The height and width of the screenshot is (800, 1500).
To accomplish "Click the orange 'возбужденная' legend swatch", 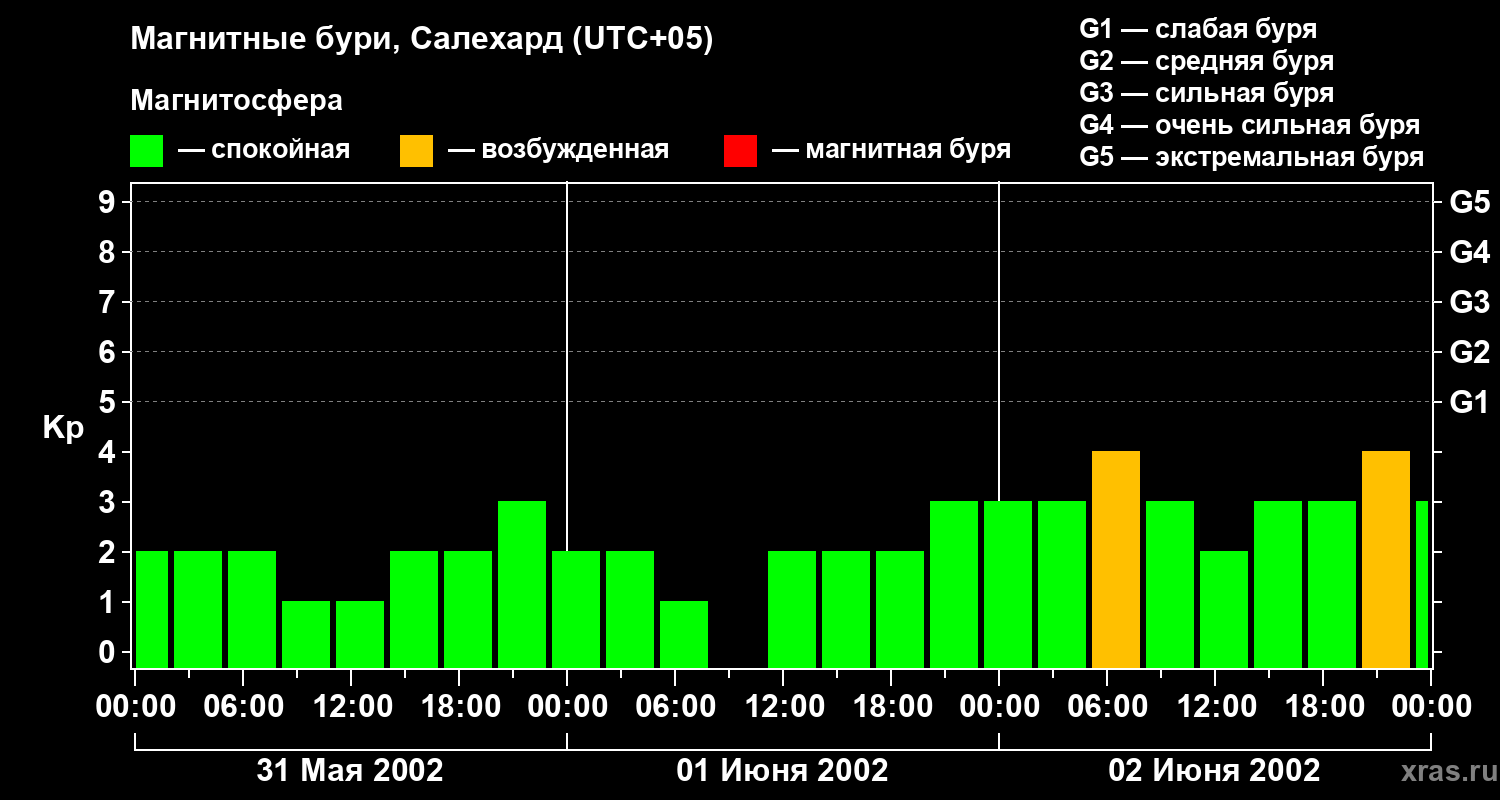I will point(416,151).
